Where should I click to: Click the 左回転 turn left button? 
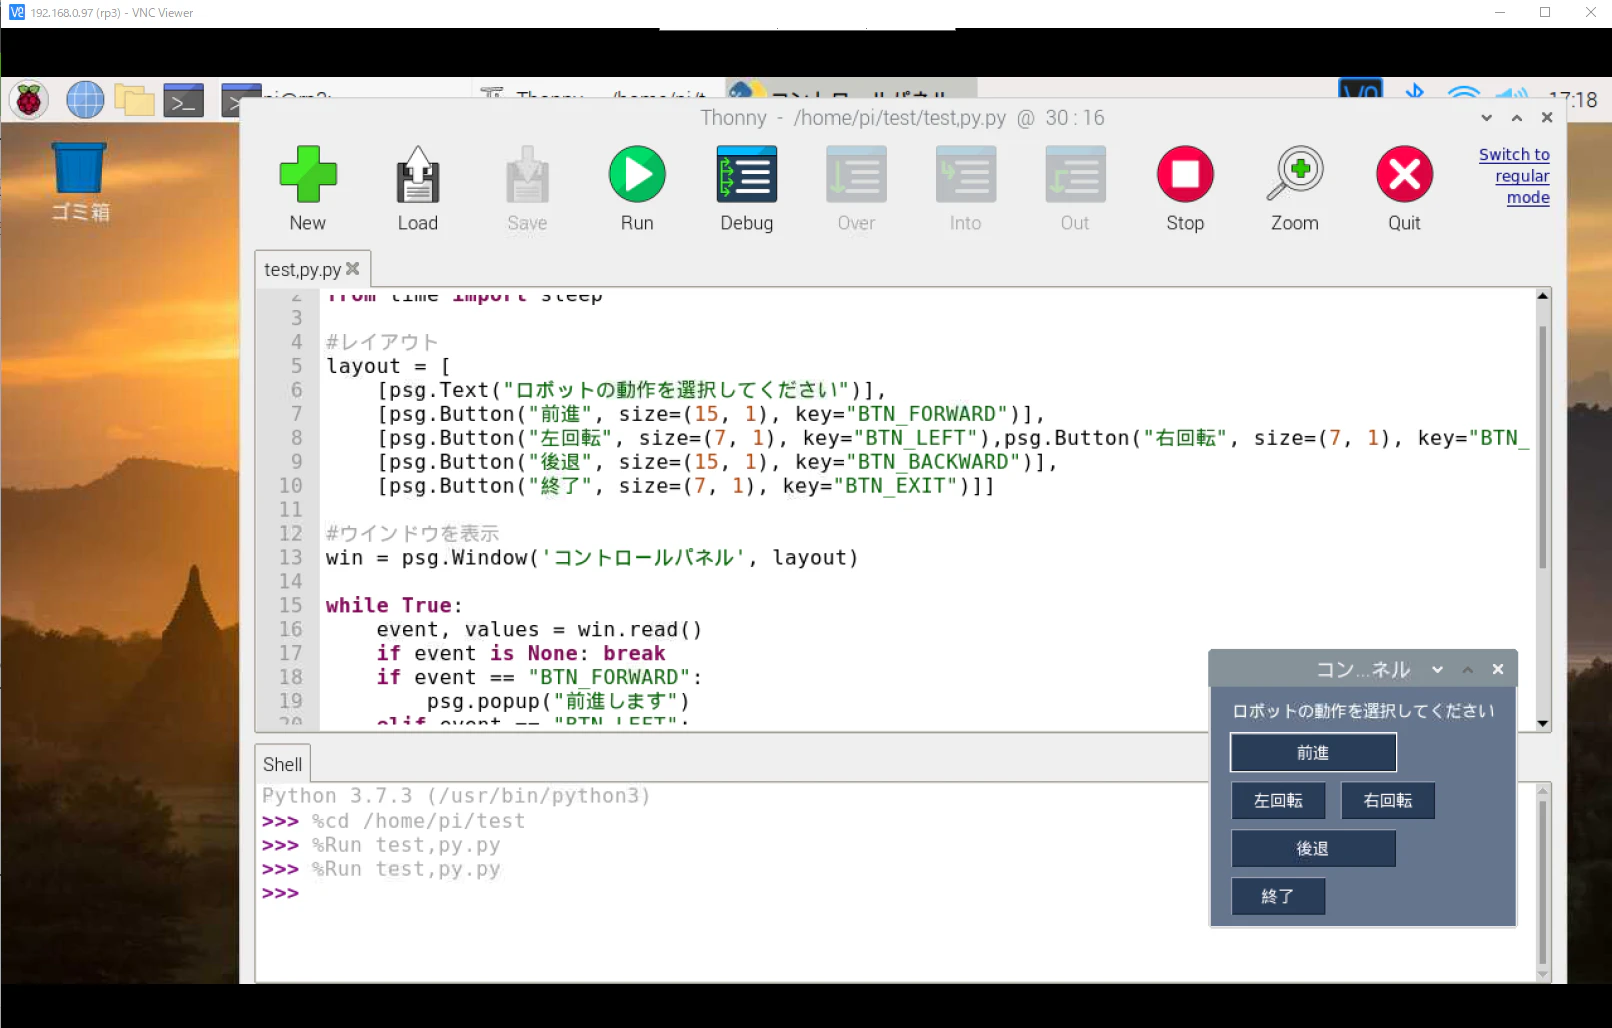1278,801
